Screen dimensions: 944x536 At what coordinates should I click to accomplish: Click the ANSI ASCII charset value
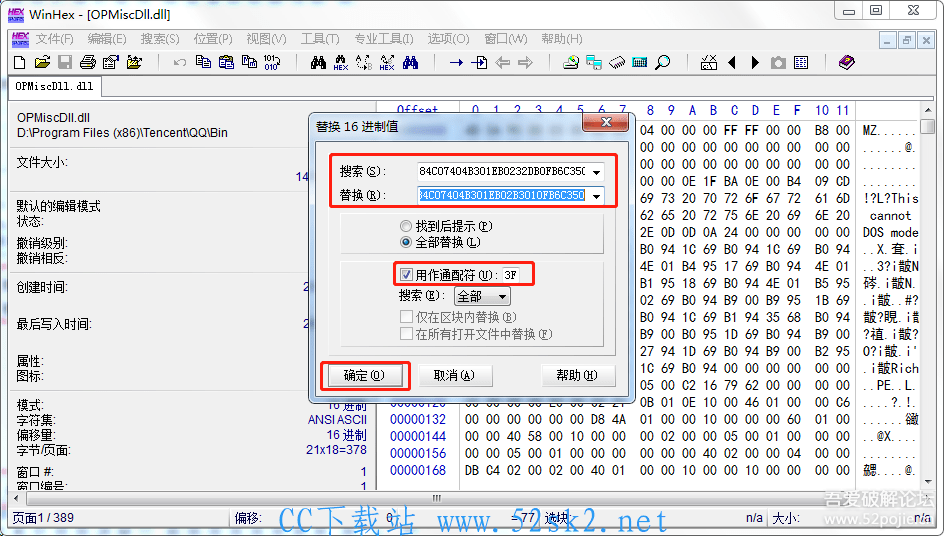click(x=337, y=420)
